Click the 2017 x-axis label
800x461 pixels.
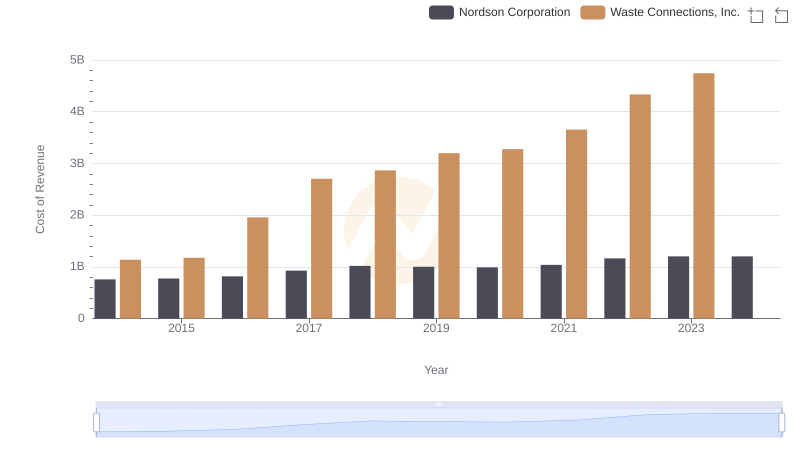pos(309,328)
